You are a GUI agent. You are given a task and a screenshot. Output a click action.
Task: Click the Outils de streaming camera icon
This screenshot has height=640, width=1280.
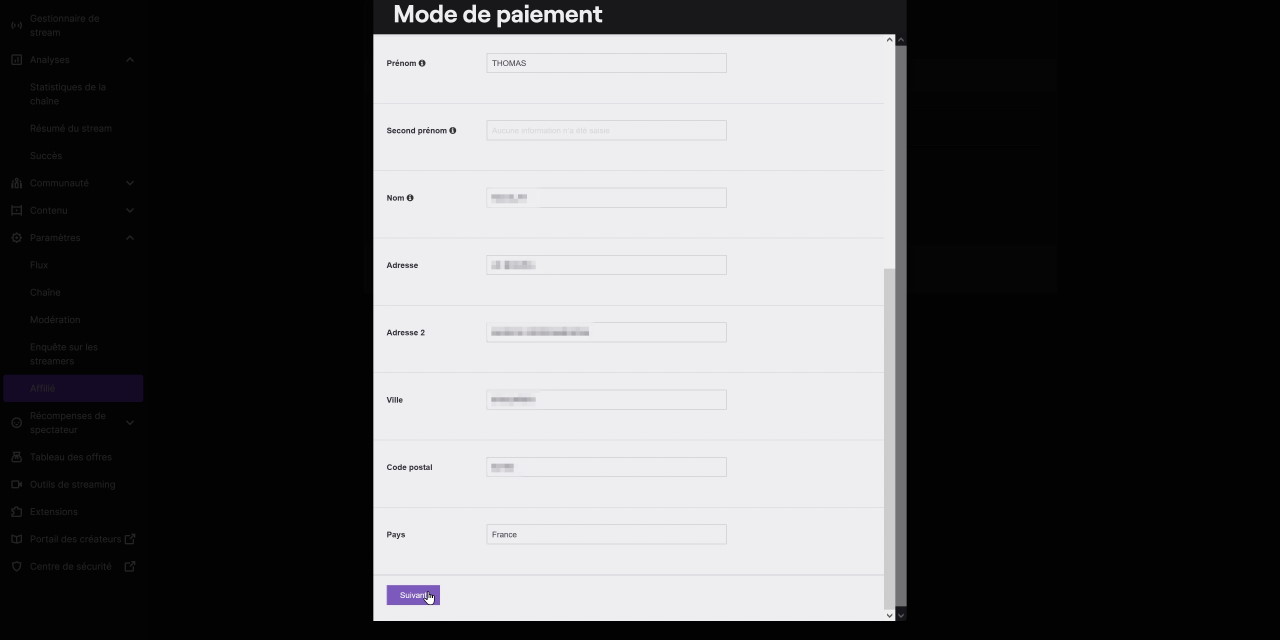[16, 484]
